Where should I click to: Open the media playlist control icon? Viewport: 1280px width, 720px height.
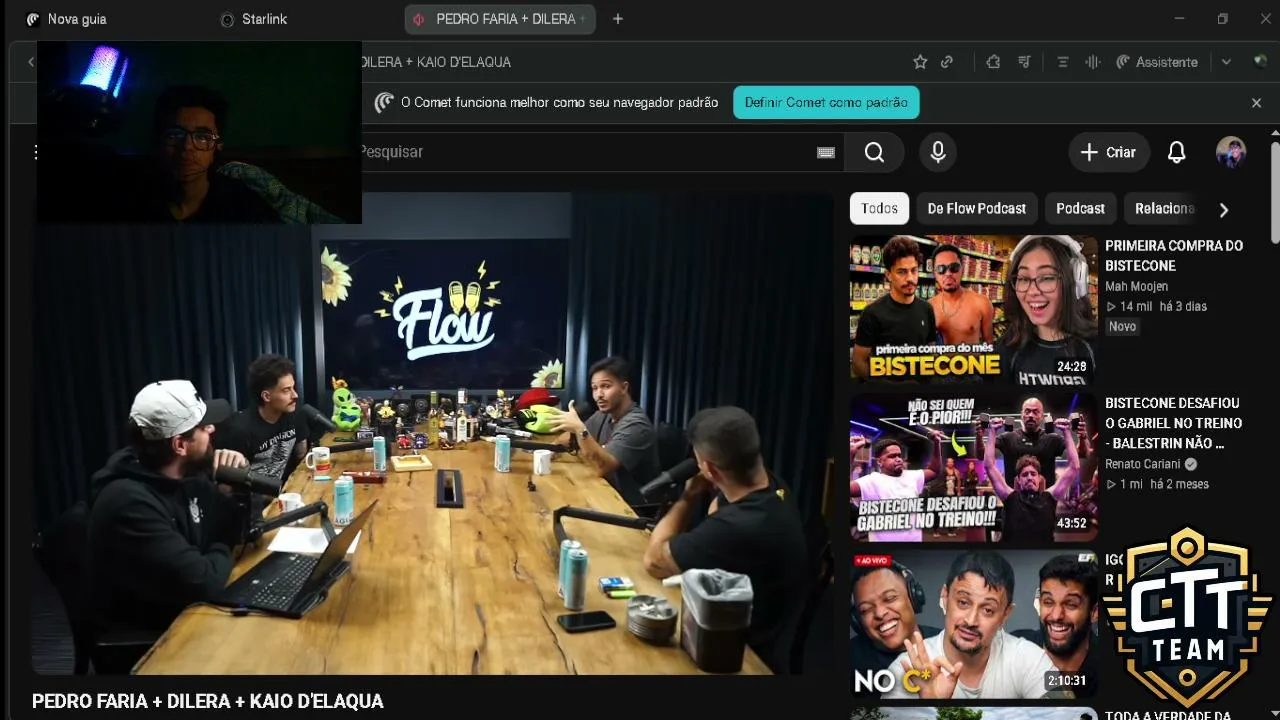point(1024,62)
